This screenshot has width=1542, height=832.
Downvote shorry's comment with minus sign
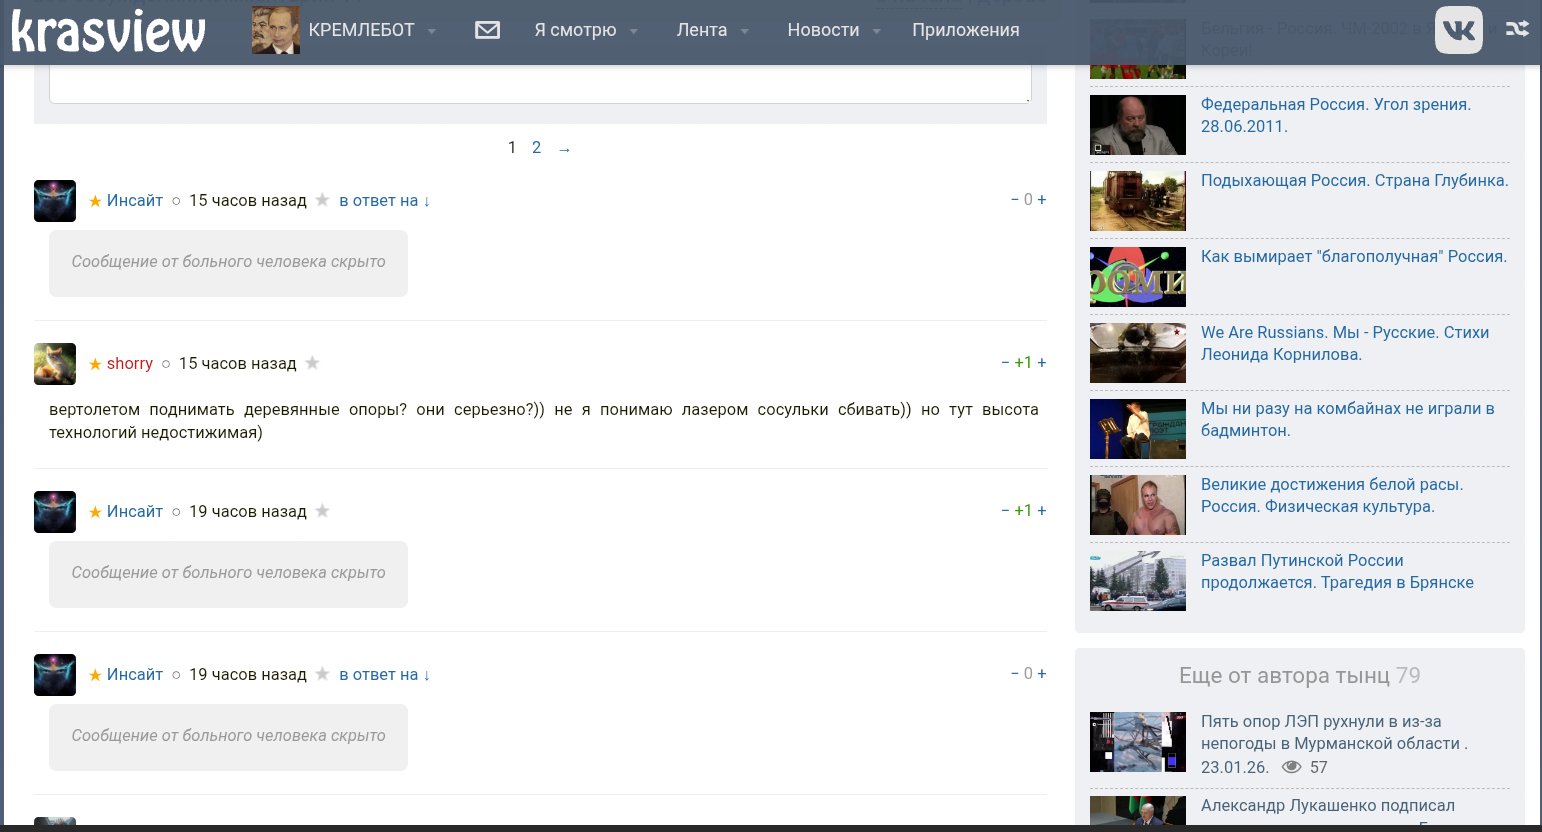point(1005,363)
